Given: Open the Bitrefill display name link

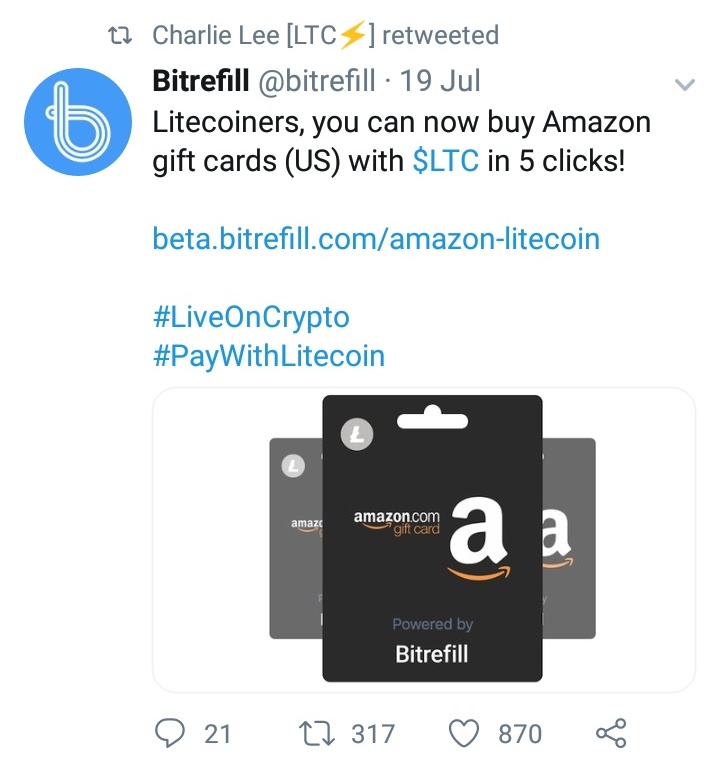Looking at the screenshot, I should (201, 80).
